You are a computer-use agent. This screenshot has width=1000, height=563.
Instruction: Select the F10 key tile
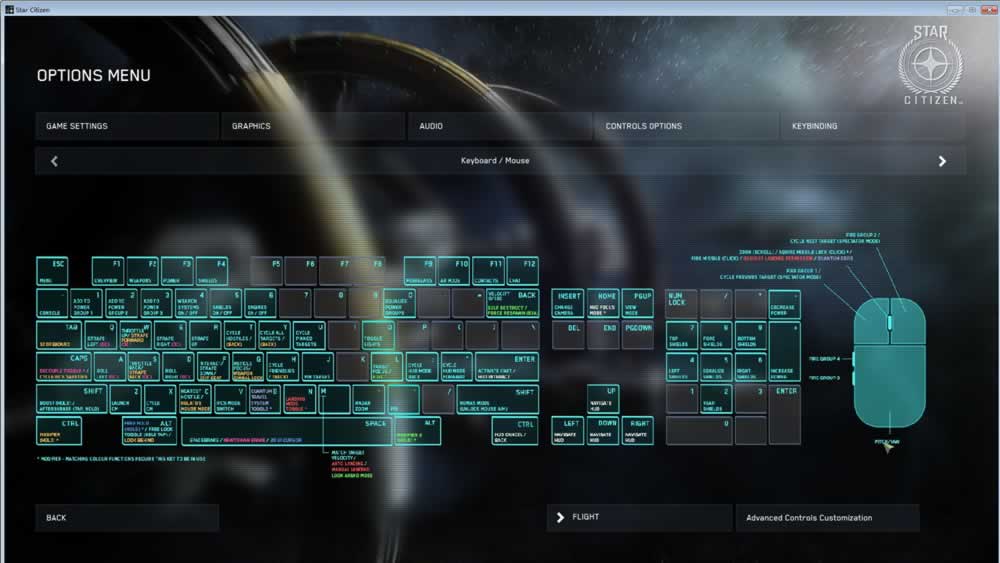click(455, 271)
